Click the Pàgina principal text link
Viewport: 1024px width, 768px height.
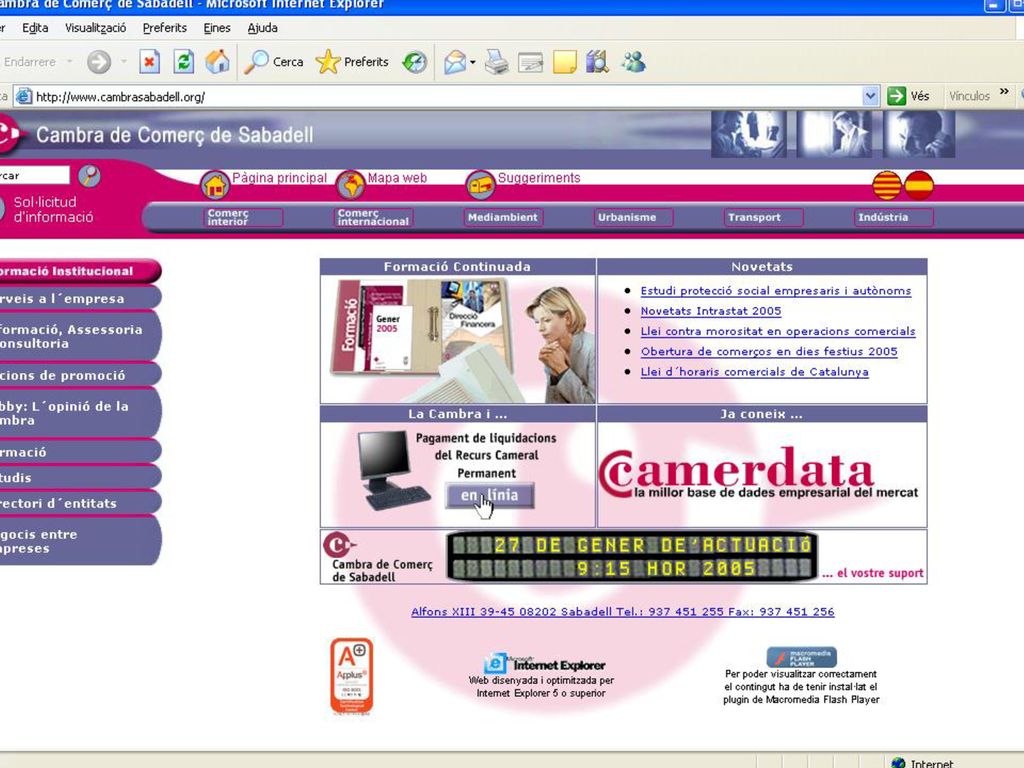280,178
